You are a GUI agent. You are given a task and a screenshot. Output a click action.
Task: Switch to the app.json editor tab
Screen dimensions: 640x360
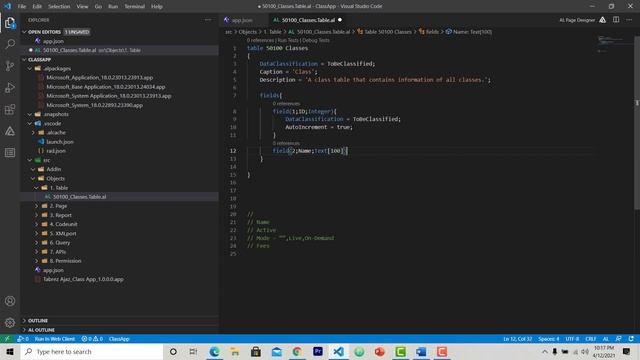[242, 20]
